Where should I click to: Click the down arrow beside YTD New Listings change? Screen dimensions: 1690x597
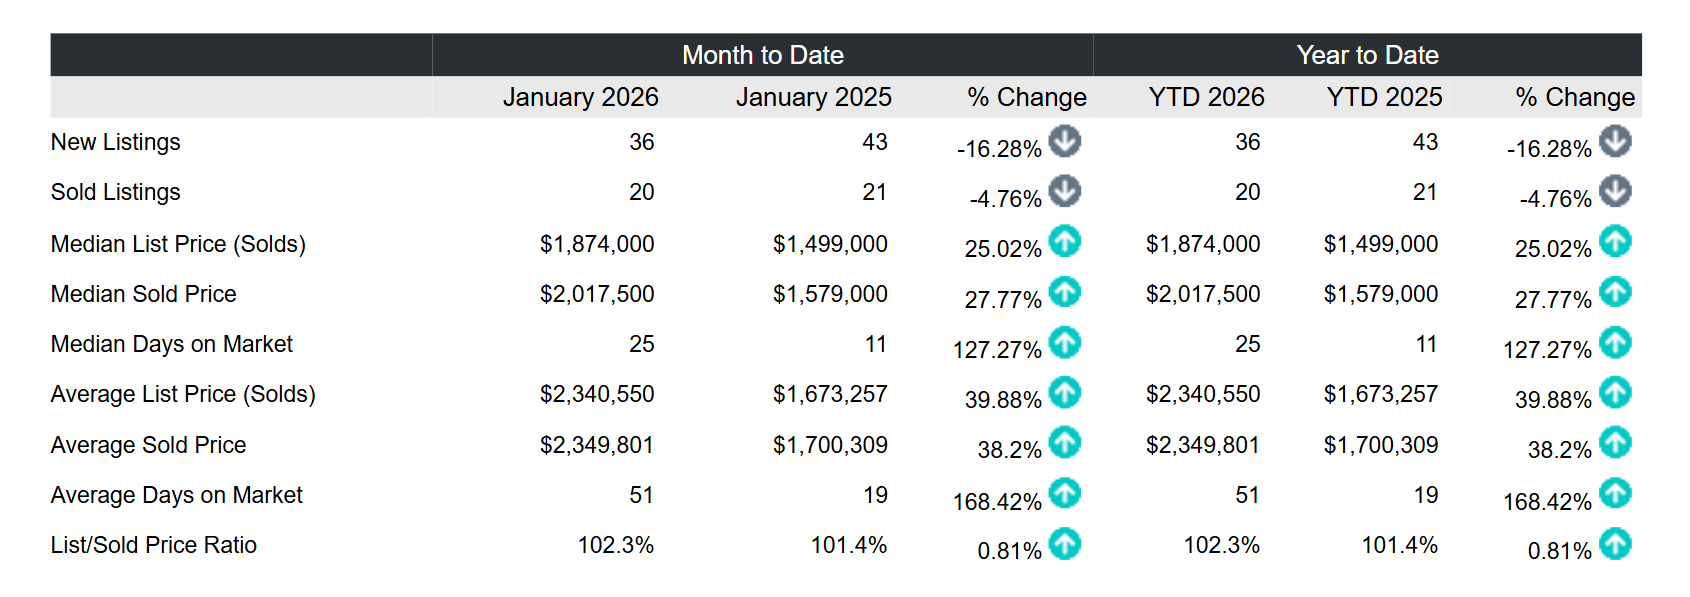1614,141
